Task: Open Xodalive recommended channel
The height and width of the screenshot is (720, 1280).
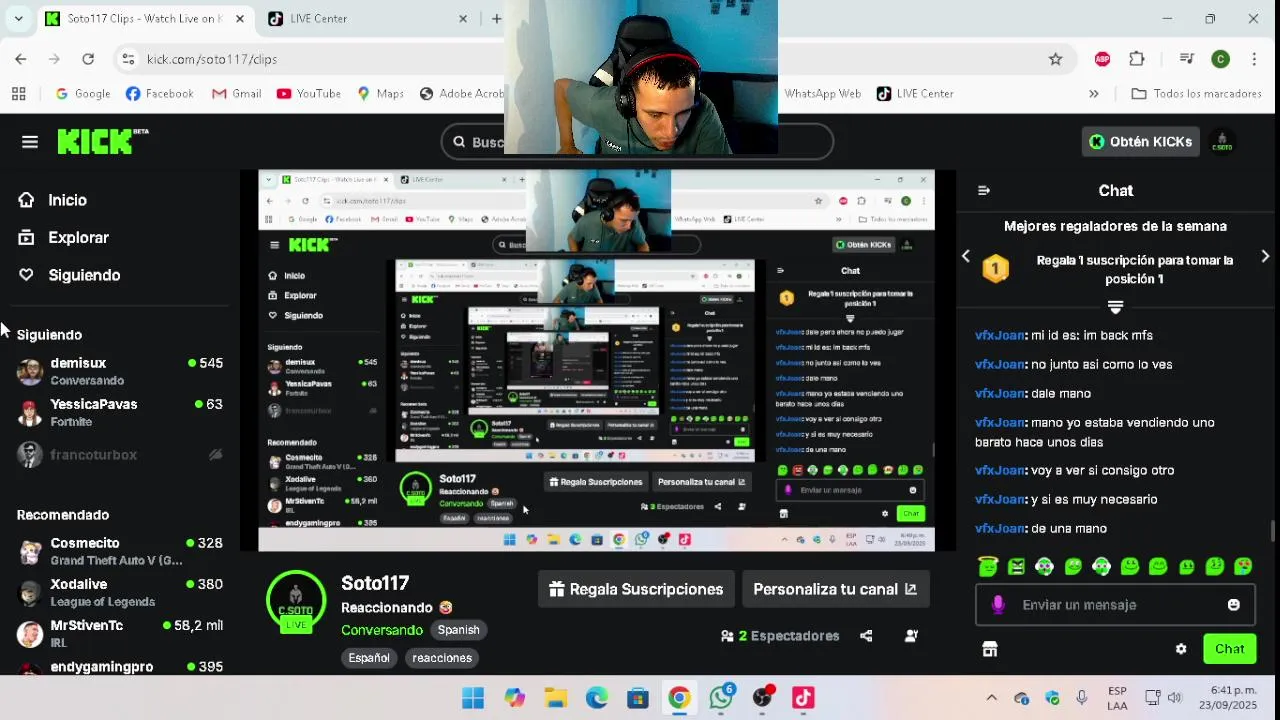Action: point(120,592)
